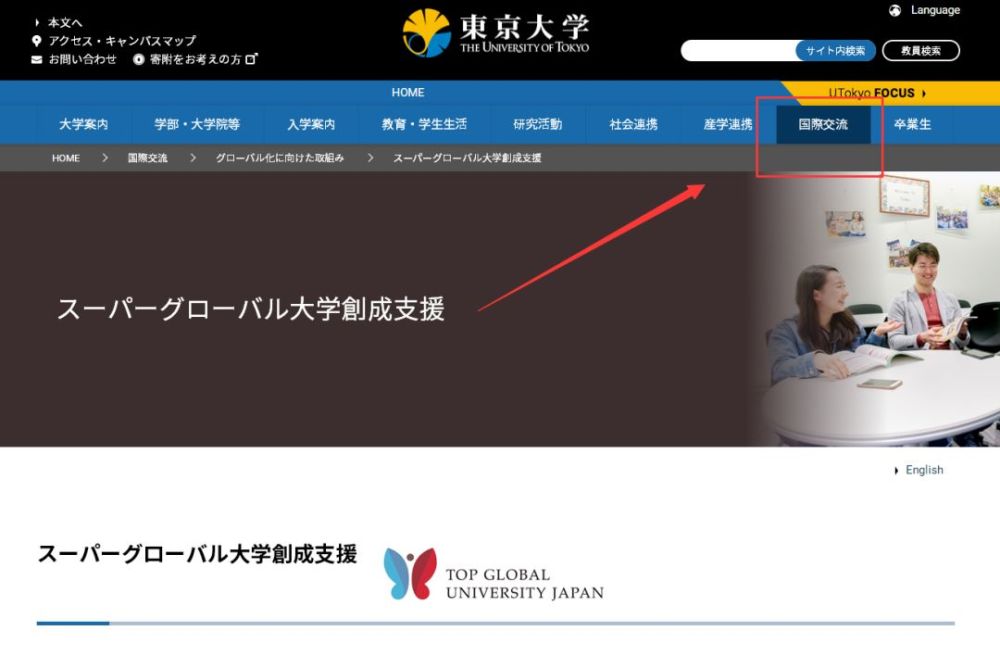This screenshot has height=656, width=1000.
Task: Click 国際交流 in the breadcrumb
Action: pos(147,158)
